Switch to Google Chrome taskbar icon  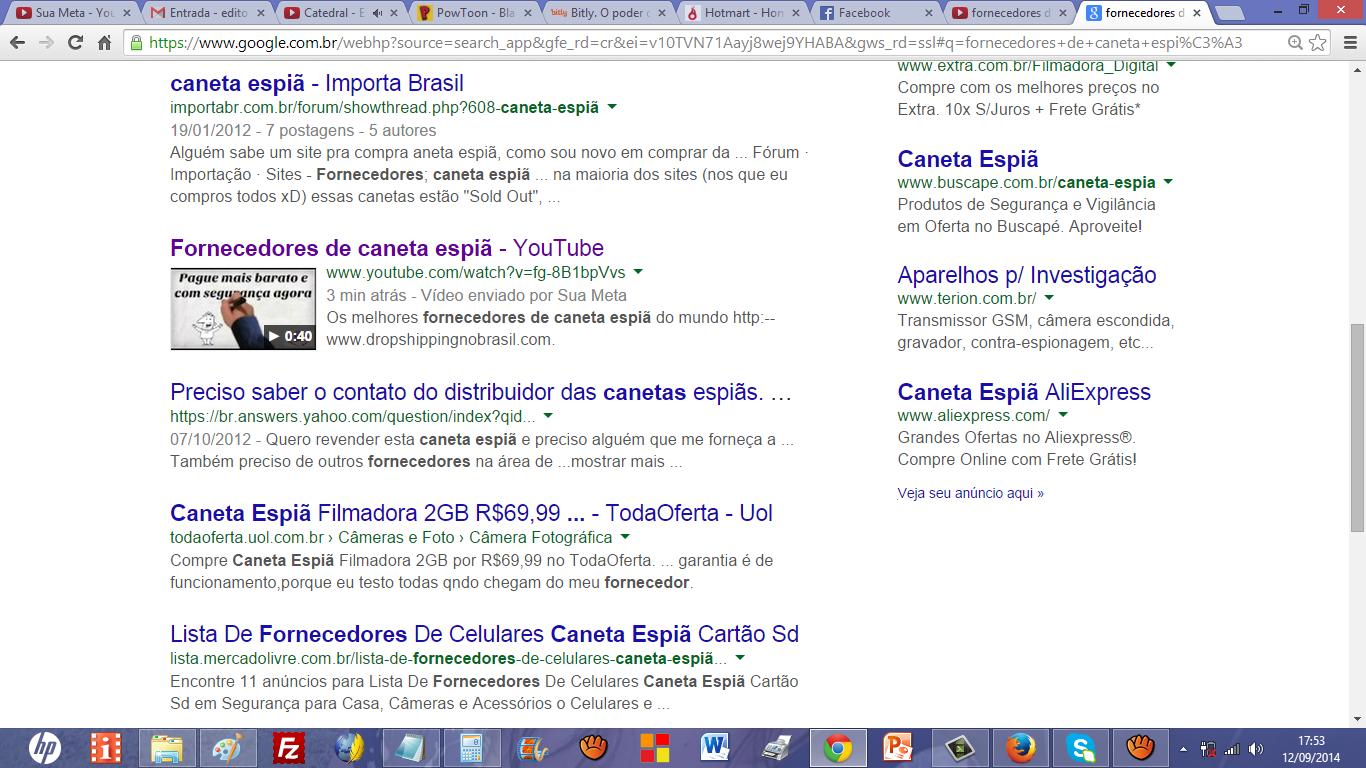[838, 747]
